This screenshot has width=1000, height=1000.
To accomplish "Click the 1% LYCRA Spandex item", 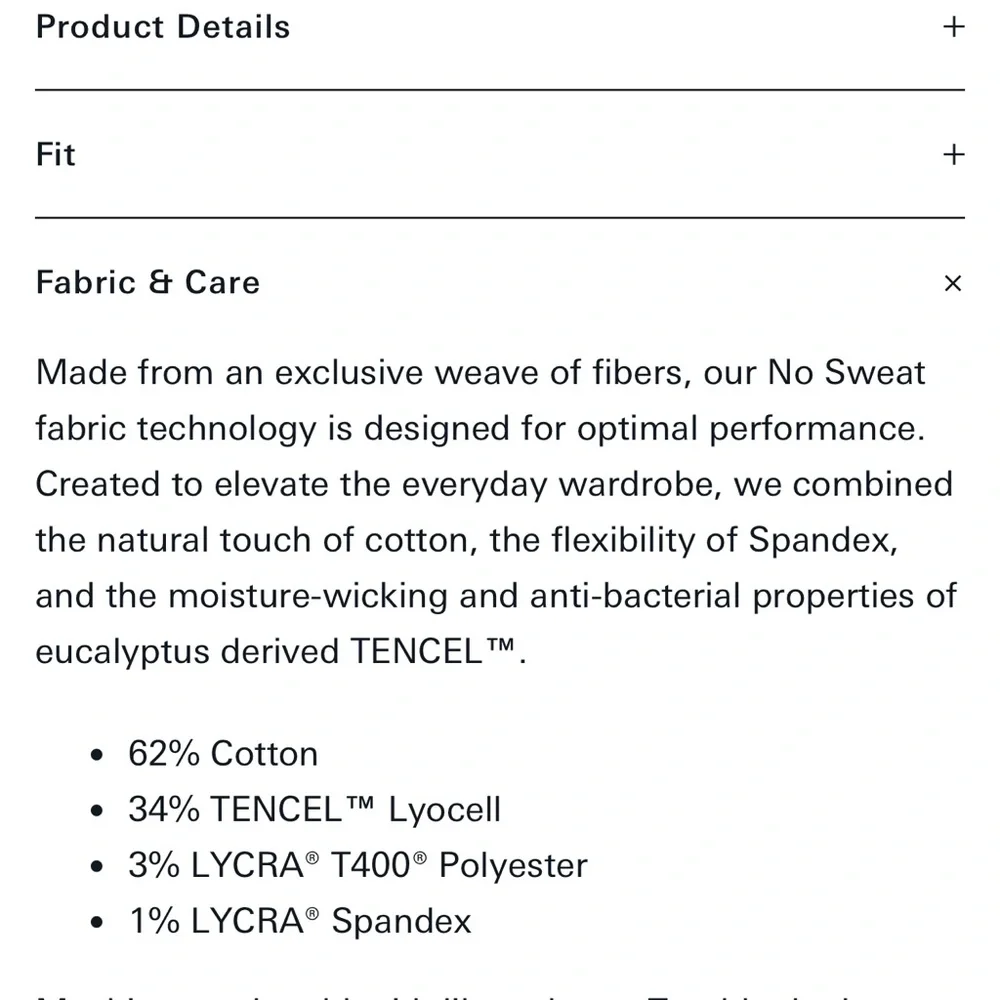I will click(x=300, y=921).
